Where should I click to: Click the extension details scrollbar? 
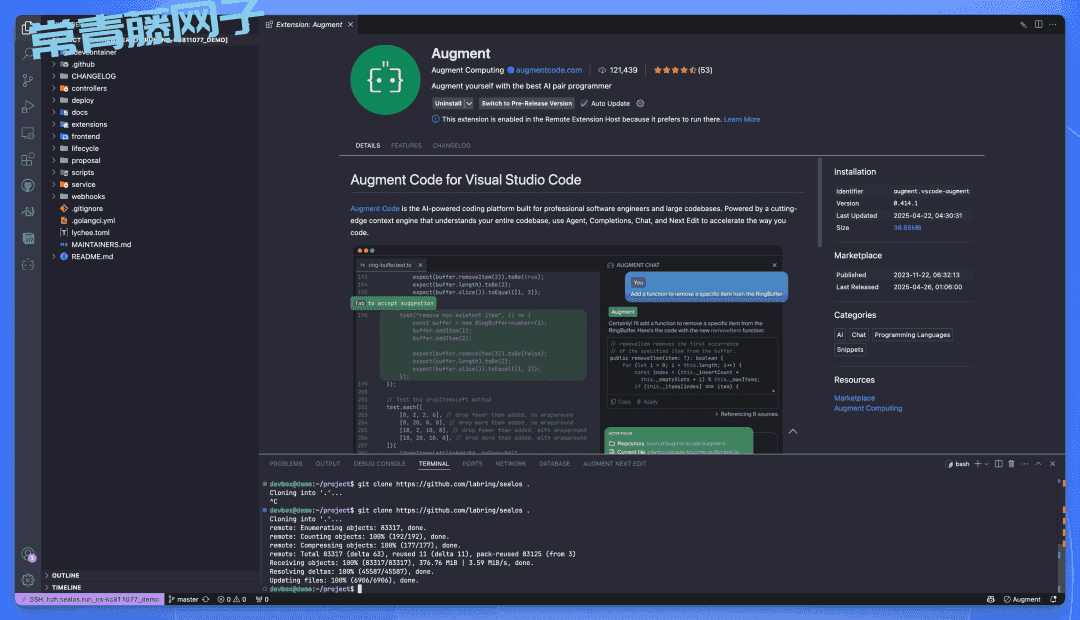coord(819,203)
